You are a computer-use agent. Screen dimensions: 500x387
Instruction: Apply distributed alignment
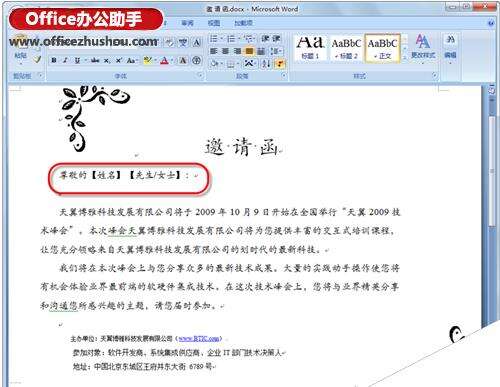[x=261, y=51]
